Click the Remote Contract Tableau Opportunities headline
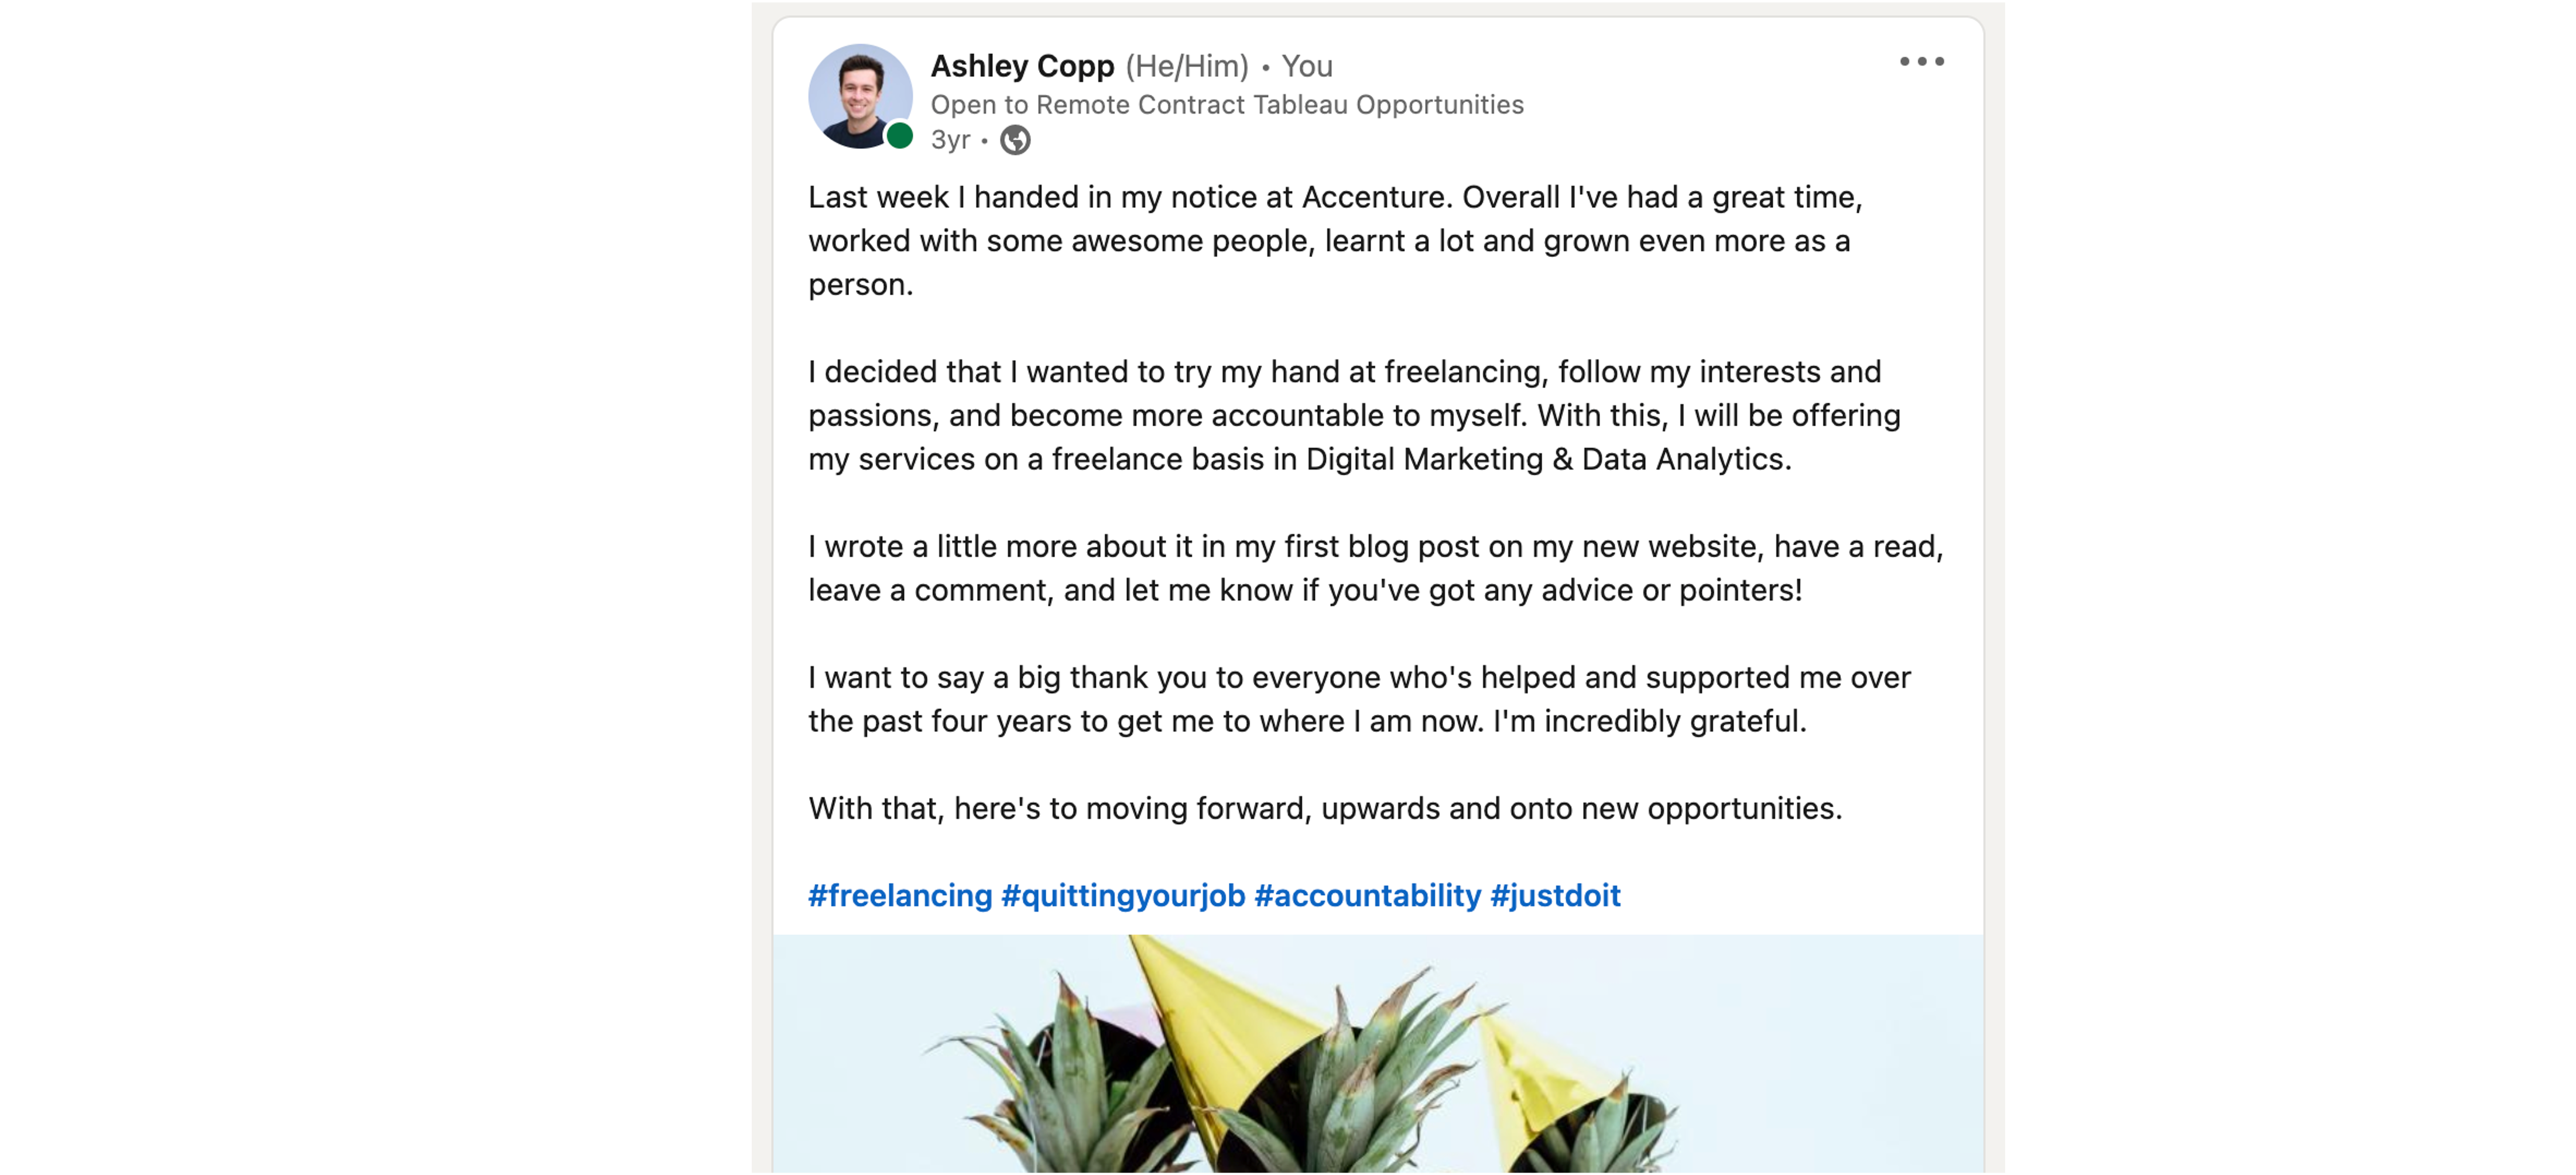 (x=1226, y=105)
